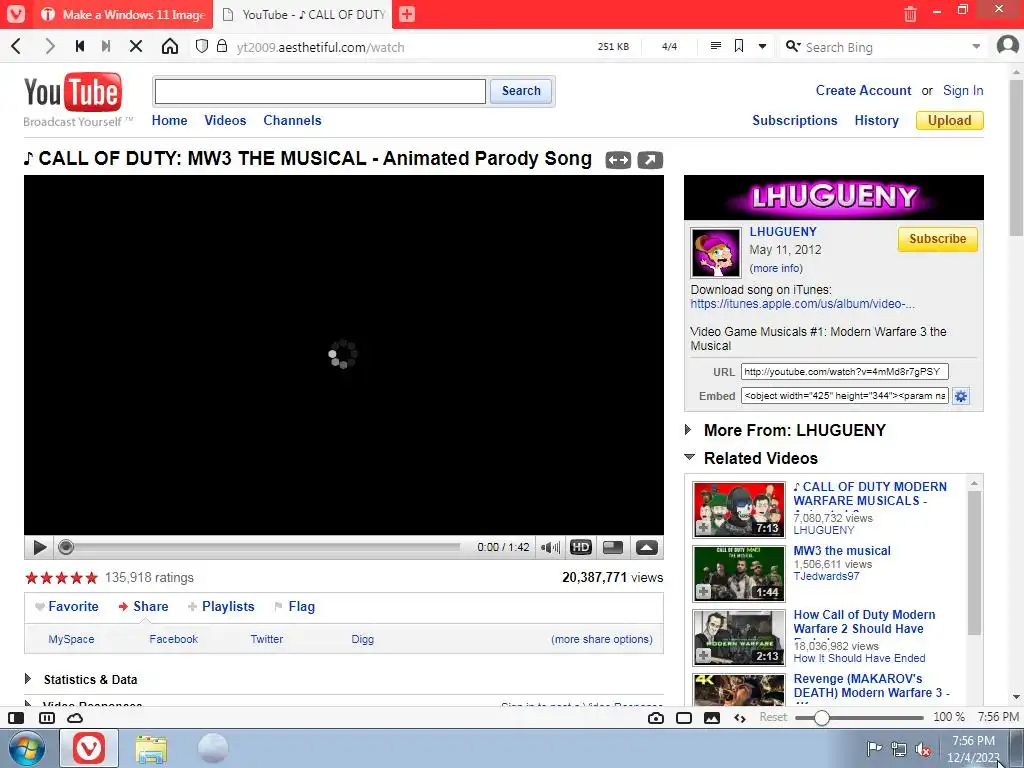Viewport: 1024px width, 768px height.
Task: Click the yellow Upload button
Action: [950, 120]
